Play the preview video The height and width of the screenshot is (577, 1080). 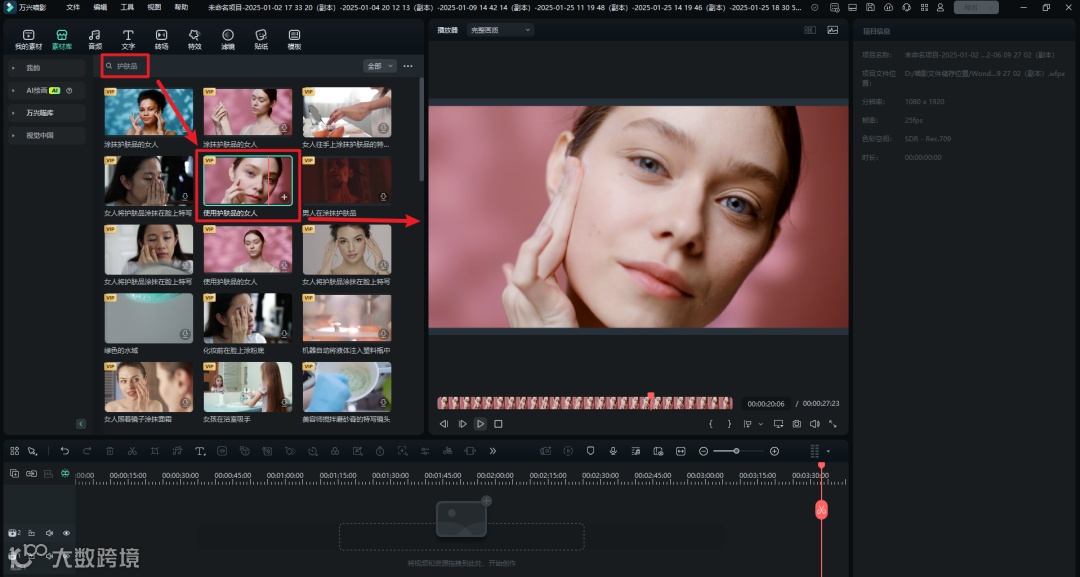coord(480,424)
